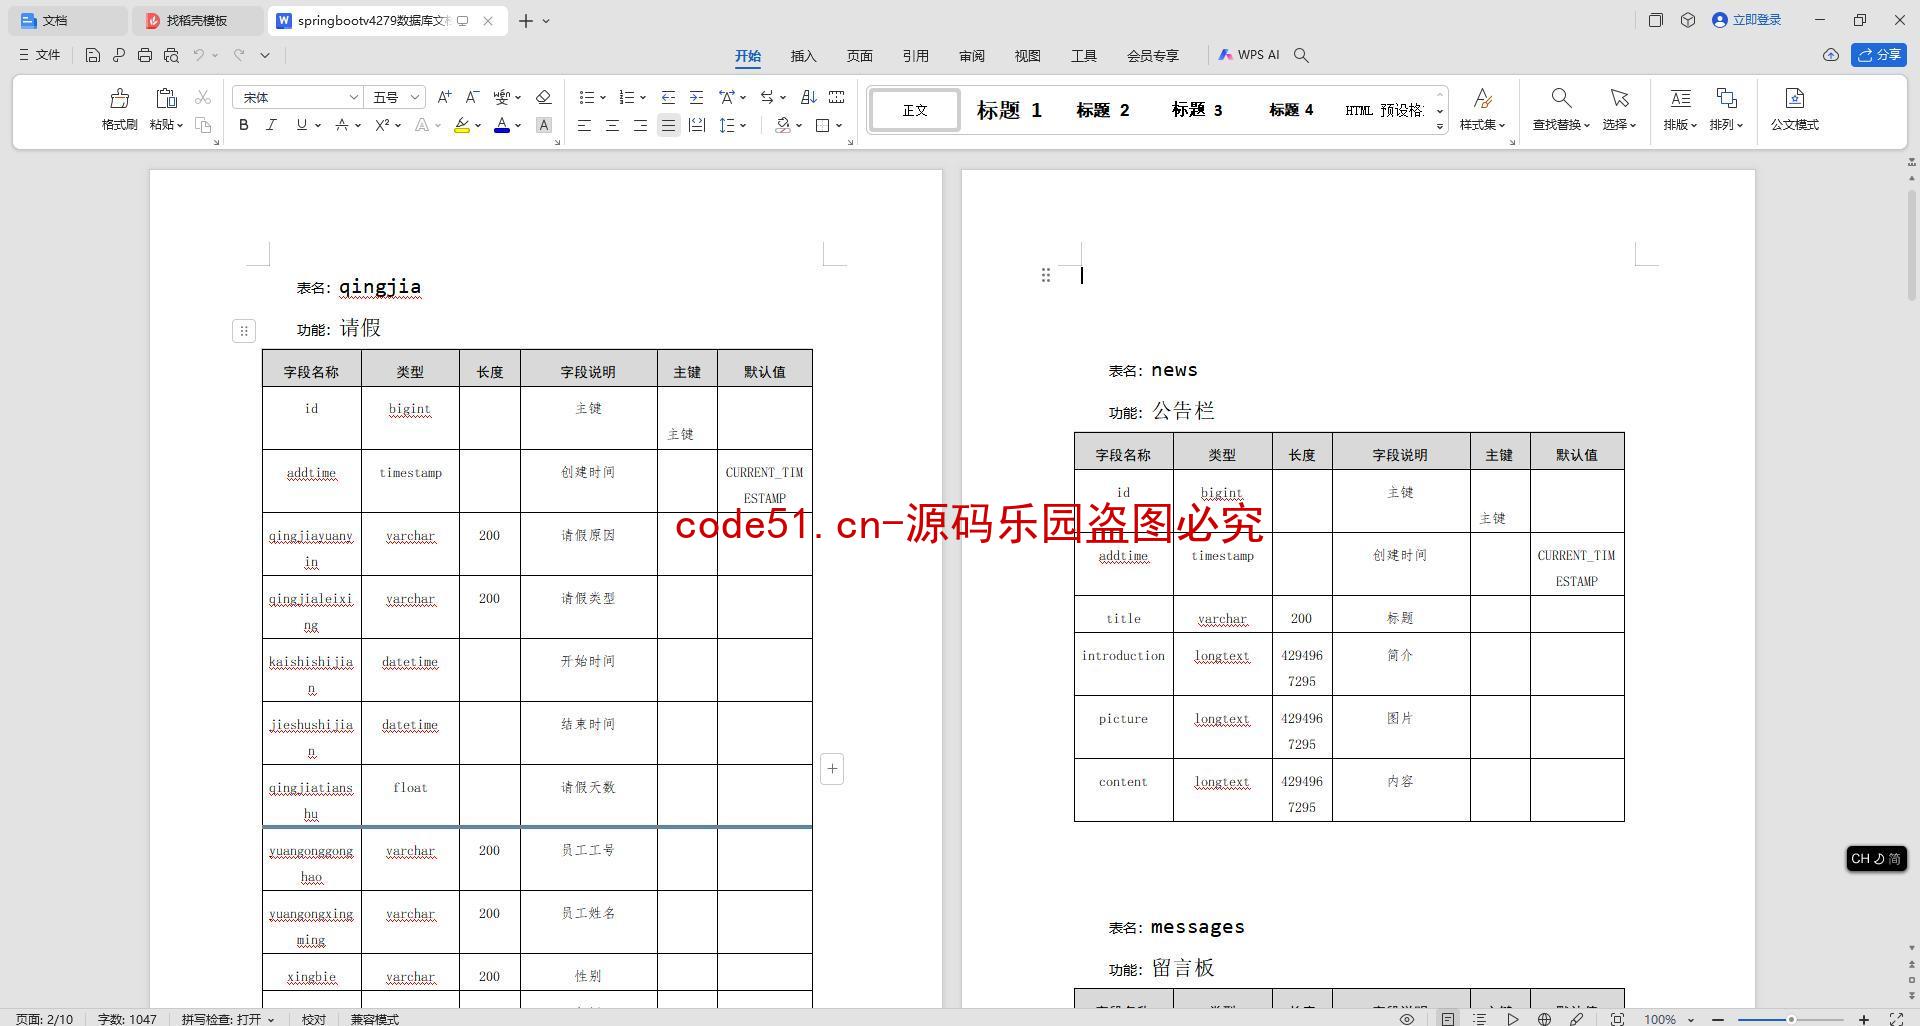Switch to the 插入 ribbon tab
This screenshot has height=1026, width=1920.
click(x=803, y=56)
